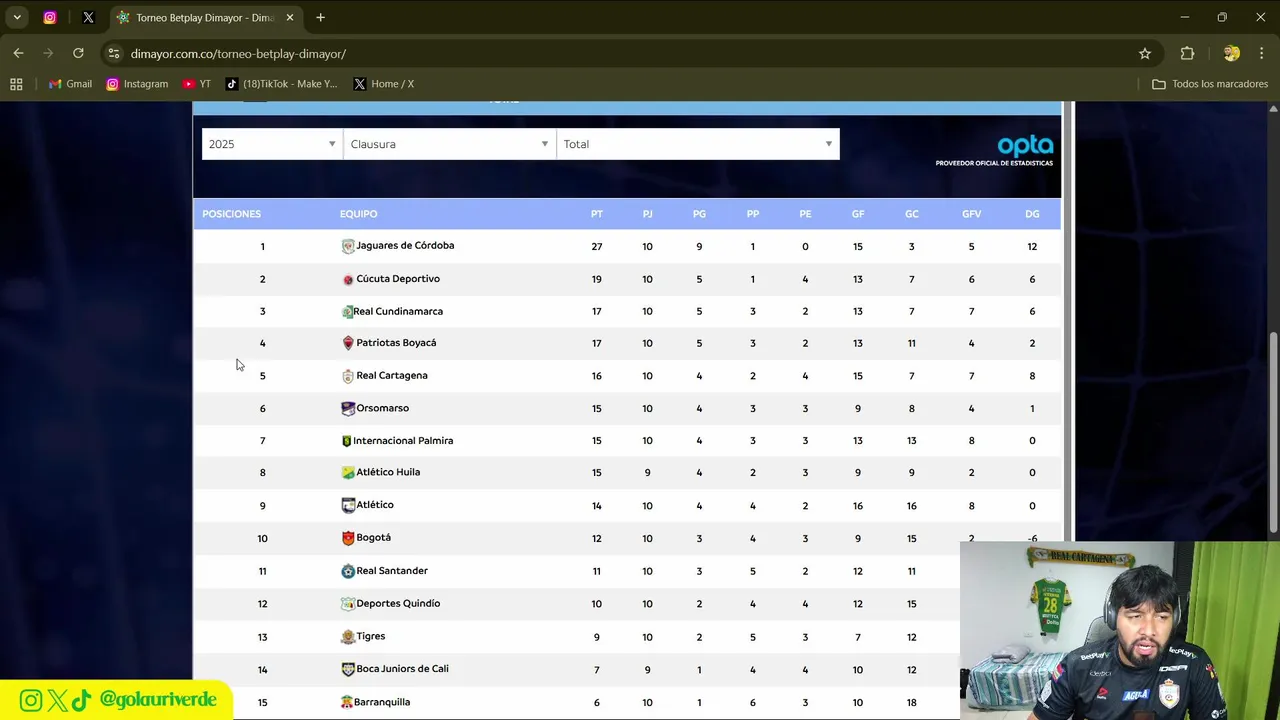The width and height of the screenshot is (1280, 720).
Task: Click the PJ column header
Action: tap(647, 214)
